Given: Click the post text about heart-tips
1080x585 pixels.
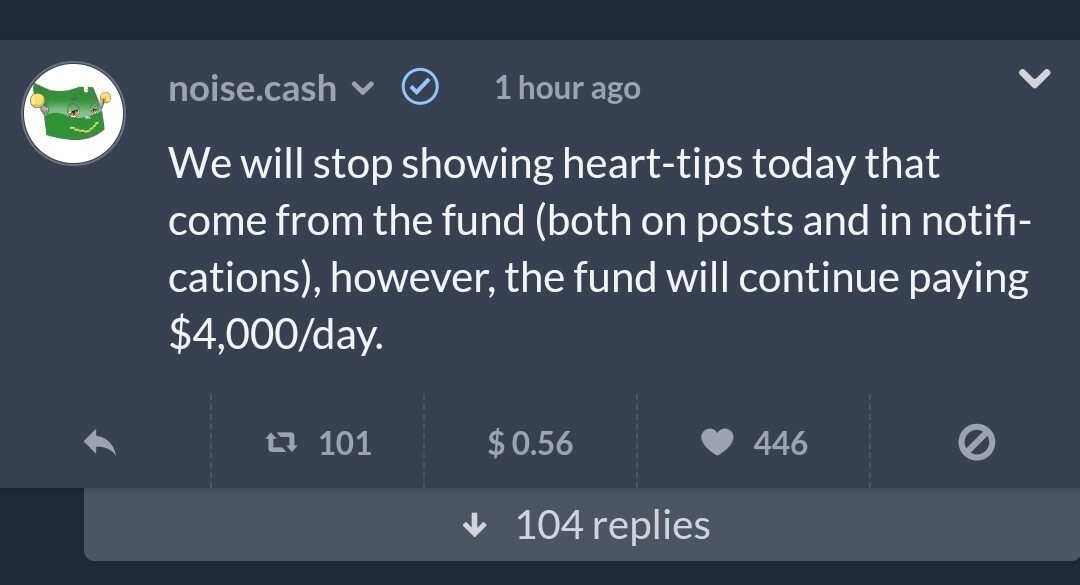Looking at the screenshot, I should (599, 249).
